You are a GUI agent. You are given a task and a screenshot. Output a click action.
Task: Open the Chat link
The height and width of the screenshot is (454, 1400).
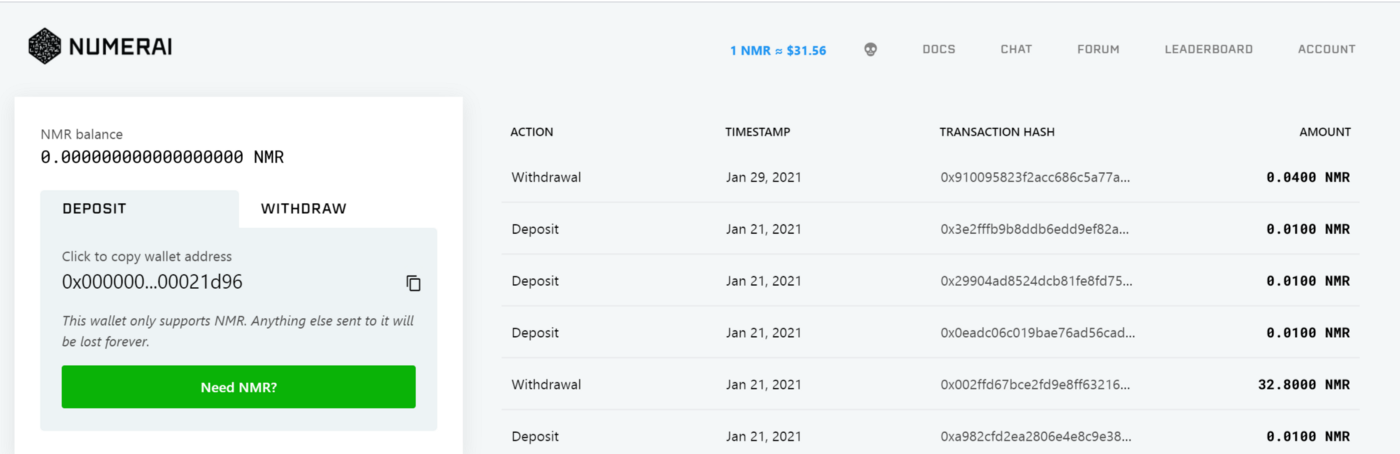(1016, 49)
